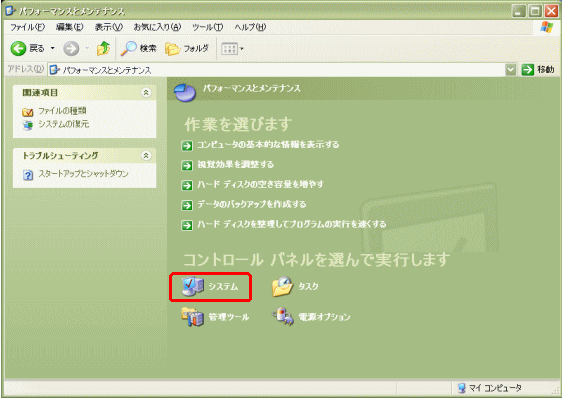Screen dimensions: 562x398
Task: Collapse the トラブルシューティング panel chevron
Action: [x=146, y=156]
